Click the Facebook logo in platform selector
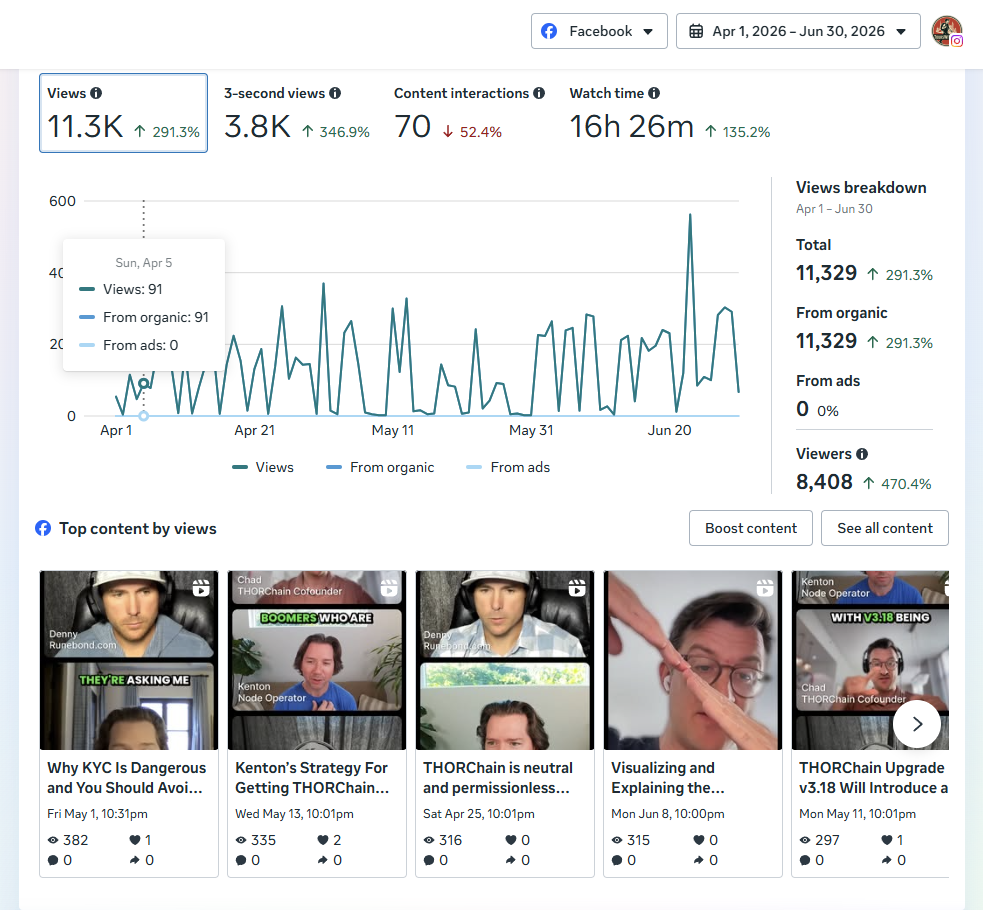 (549, 31)
